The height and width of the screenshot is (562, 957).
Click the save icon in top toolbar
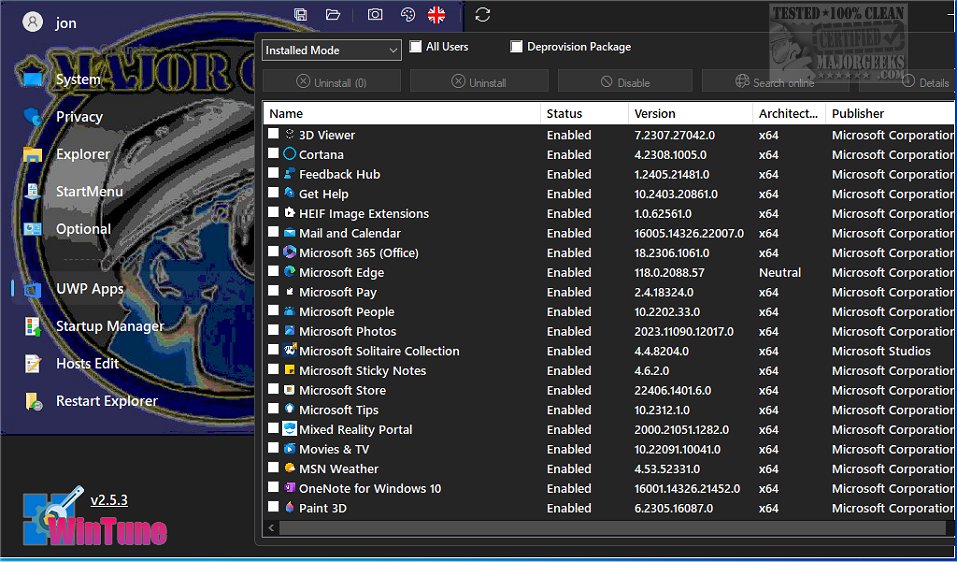300,15
